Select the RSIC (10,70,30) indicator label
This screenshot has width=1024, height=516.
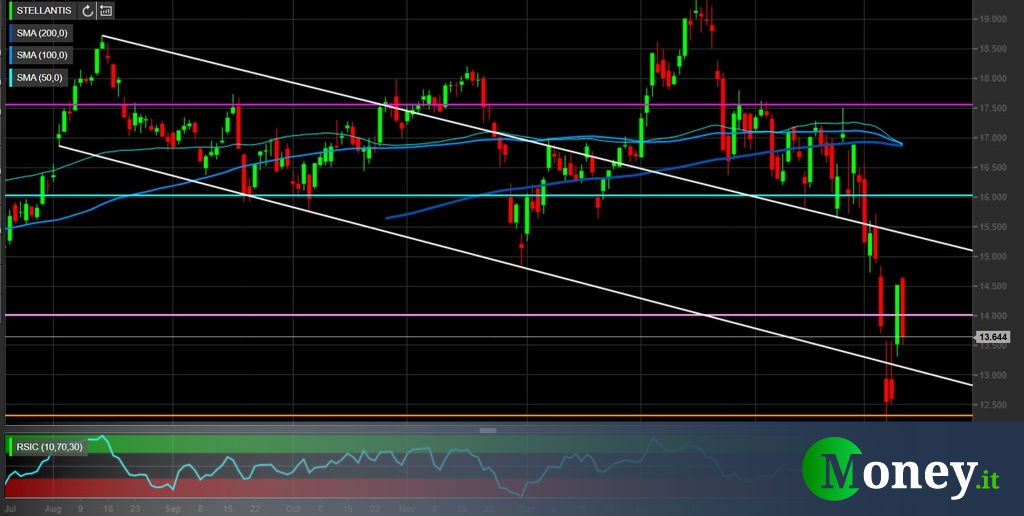click(x=47, y=447)
